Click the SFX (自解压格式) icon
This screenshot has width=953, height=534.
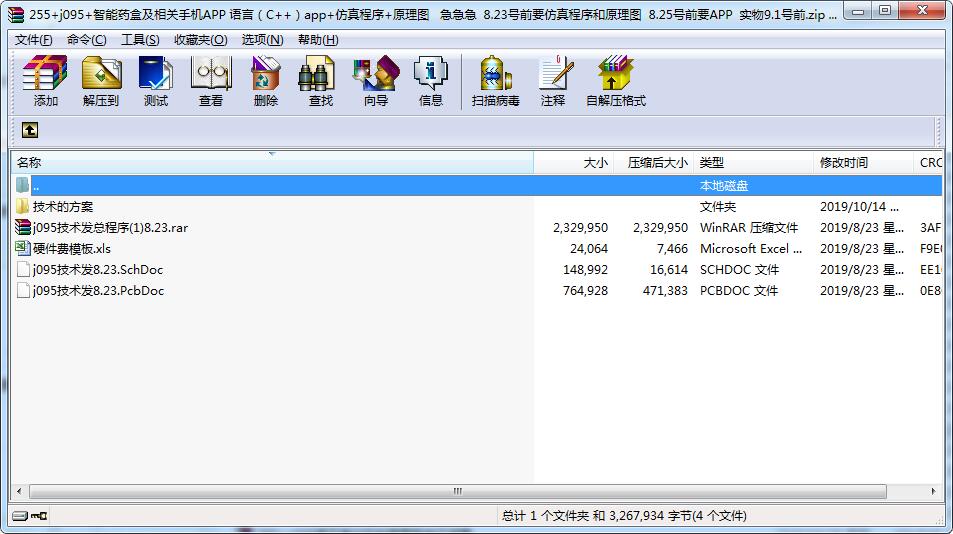[x=615, y=81]
